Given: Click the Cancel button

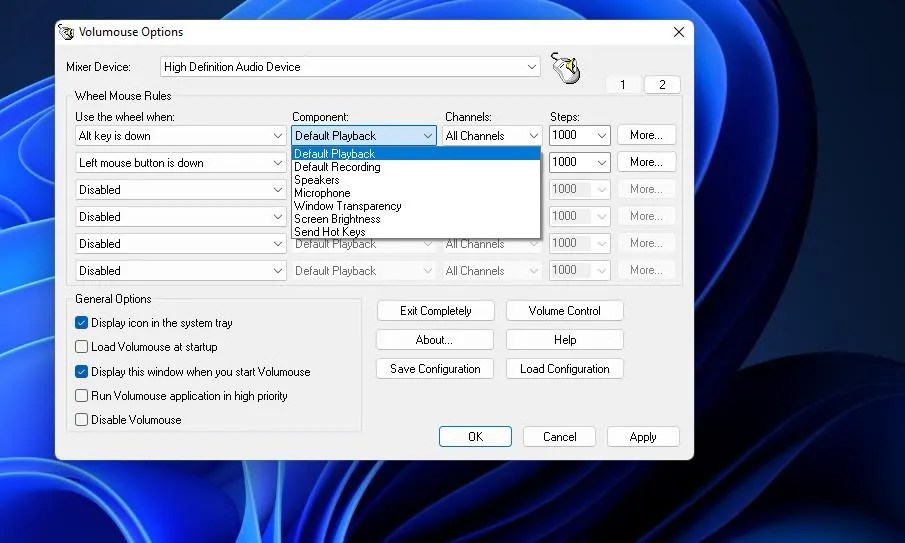Looking at the screenshot, I should pyautogui.click(x=559, y=437).
